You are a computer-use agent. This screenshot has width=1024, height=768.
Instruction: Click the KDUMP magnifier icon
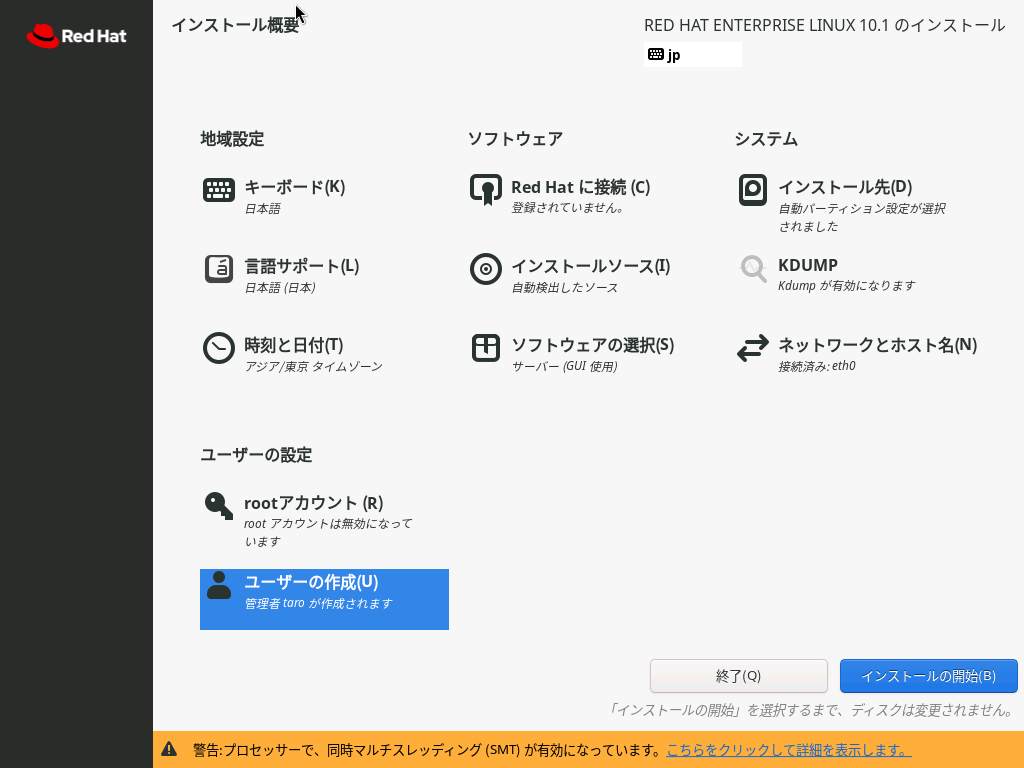[753, 269]
